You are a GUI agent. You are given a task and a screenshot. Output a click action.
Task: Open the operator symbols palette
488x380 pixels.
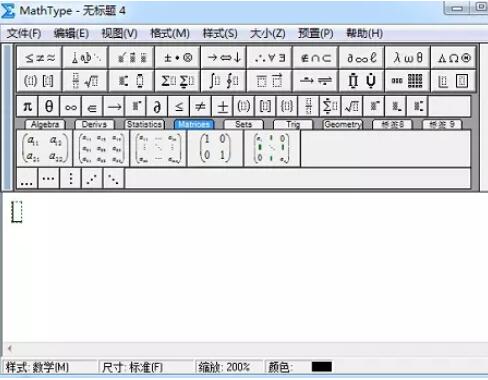tap(177, 58)
